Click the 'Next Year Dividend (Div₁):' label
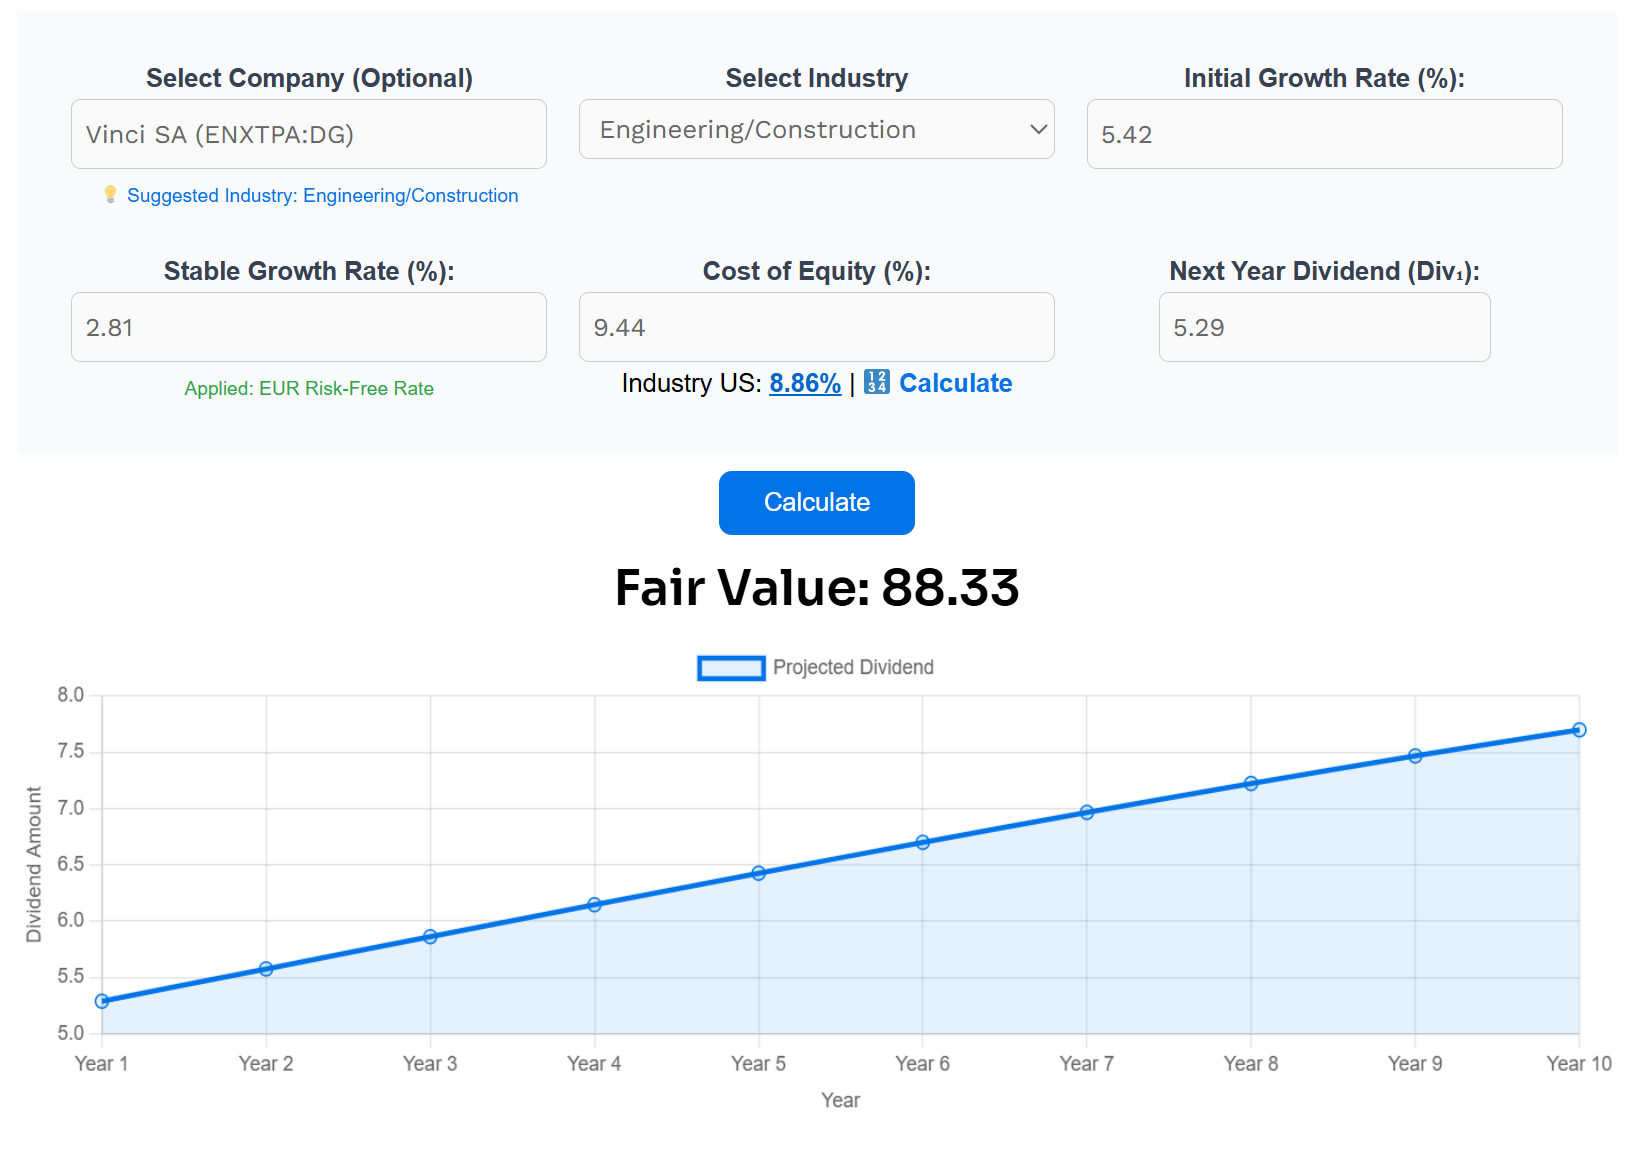Screen dimensions: 1639x1155 coord(1324,271)
